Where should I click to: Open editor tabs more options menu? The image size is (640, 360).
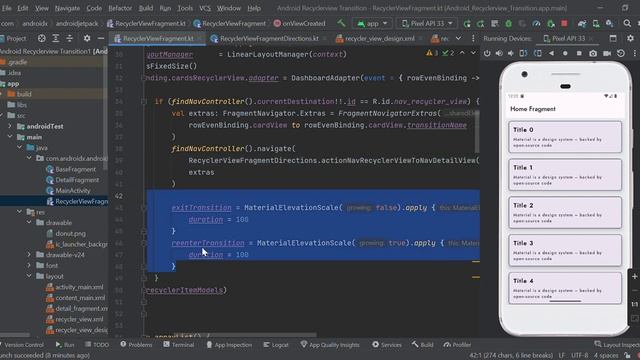pos(473,38)
